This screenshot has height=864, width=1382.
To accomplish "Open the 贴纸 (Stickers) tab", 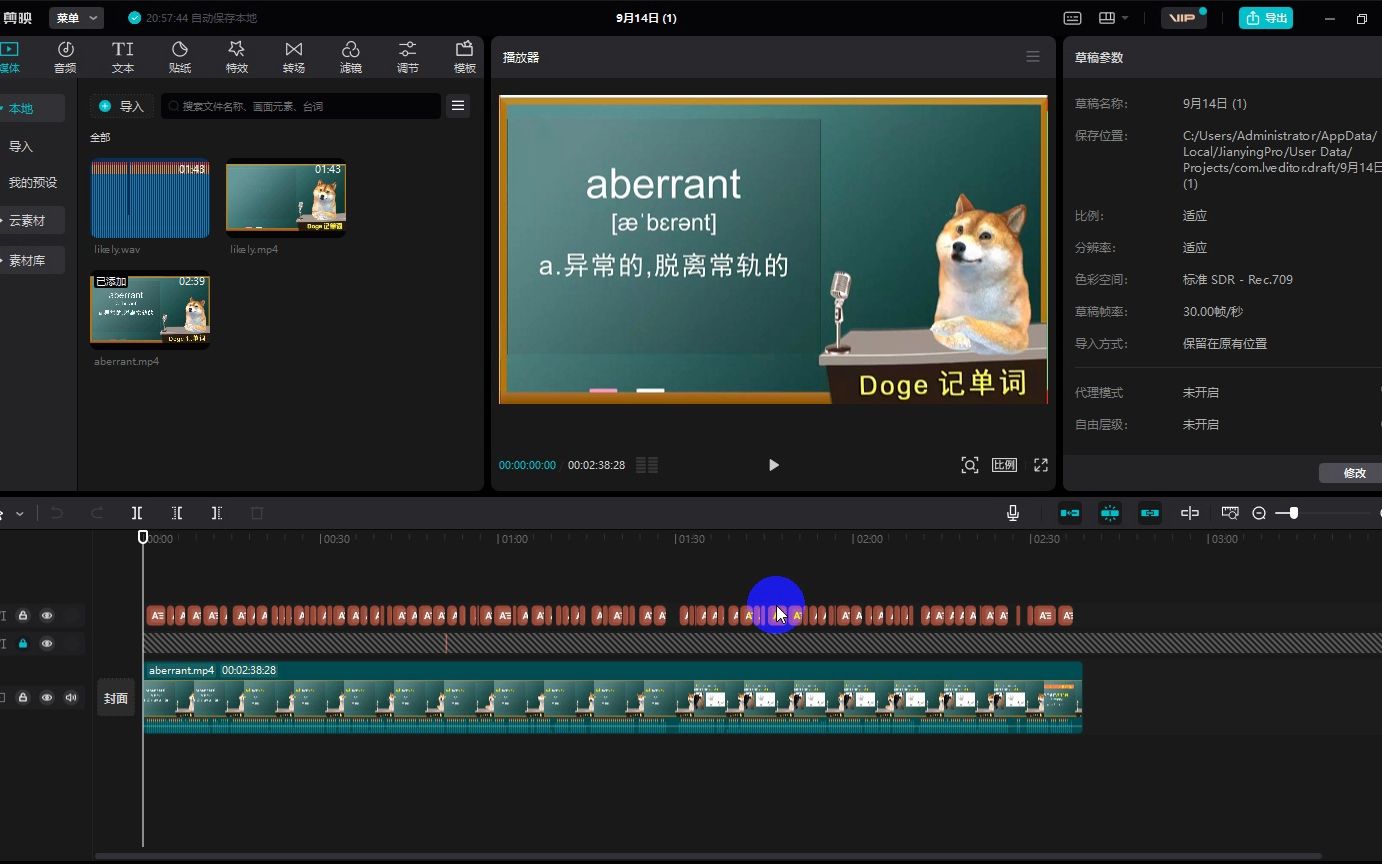I will click(180, 57).
